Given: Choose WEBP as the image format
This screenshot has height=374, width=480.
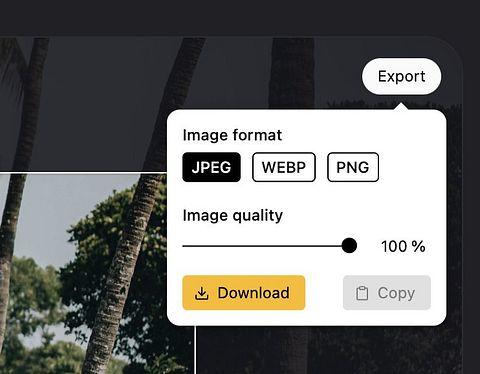Looking at the screenshot, I should click(284, 167).
